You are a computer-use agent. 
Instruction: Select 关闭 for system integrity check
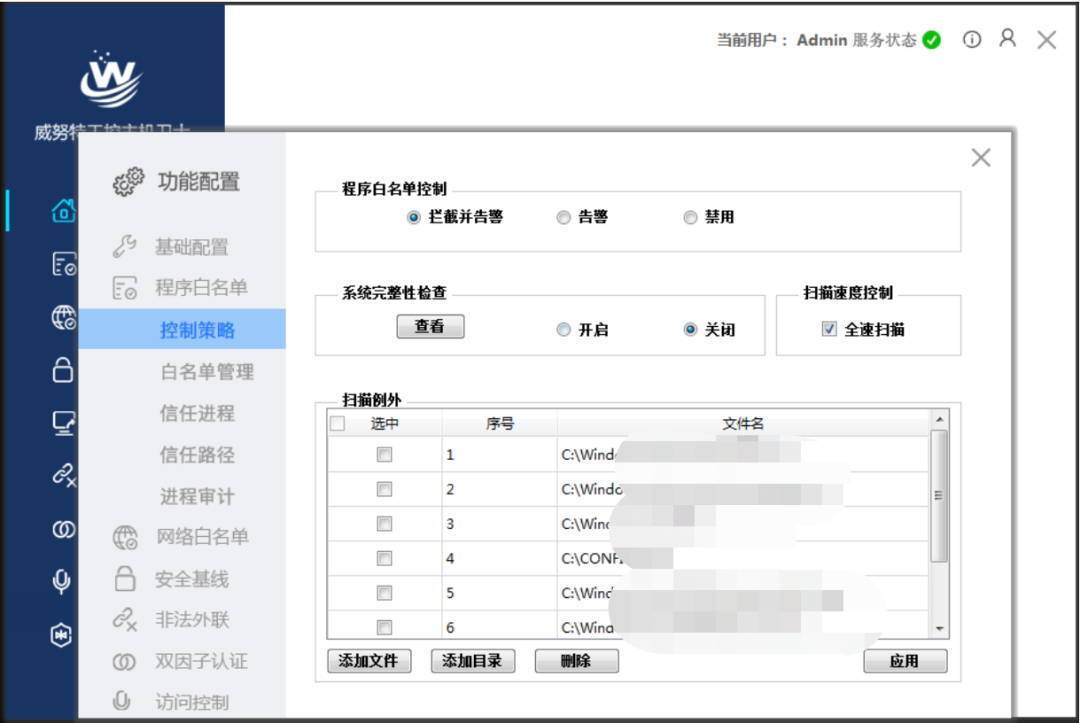click(x=690, y=330)
